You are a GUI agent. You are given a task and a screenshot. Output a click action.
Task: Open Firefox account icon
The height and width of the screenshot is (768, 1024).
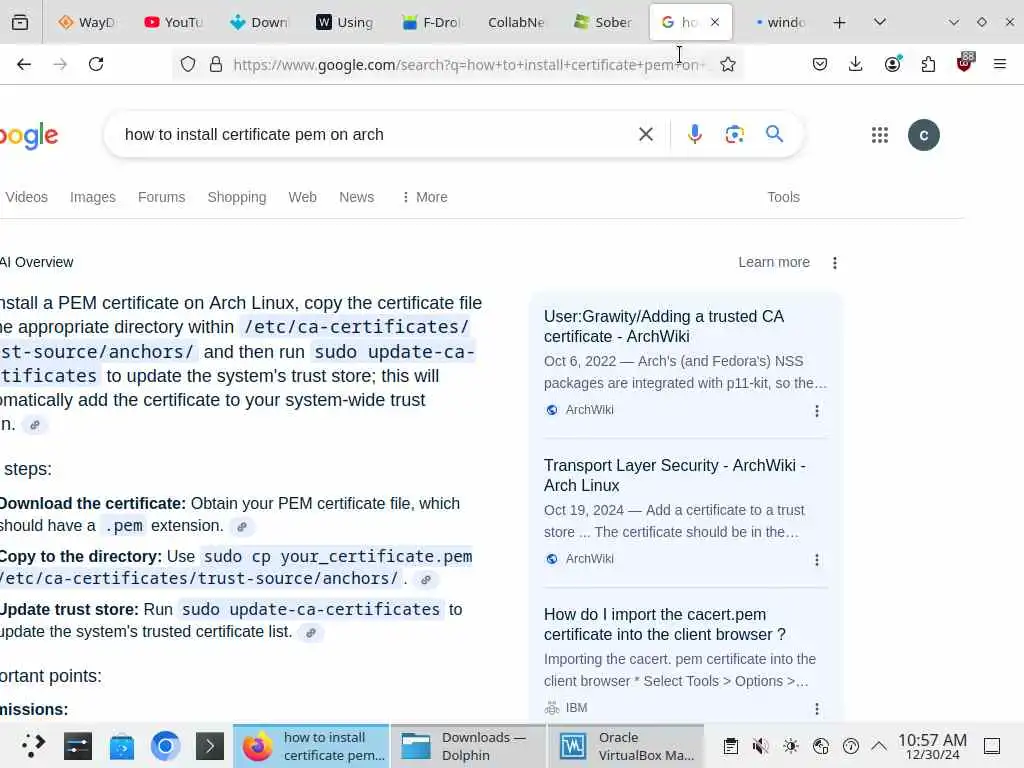[x=893, y=64]
